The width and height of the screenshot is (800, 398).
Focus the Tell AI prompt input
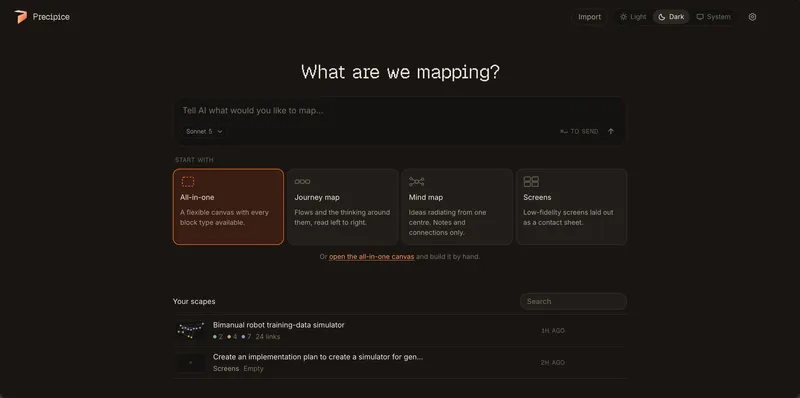pyautogui.click(x=399, y=110)
